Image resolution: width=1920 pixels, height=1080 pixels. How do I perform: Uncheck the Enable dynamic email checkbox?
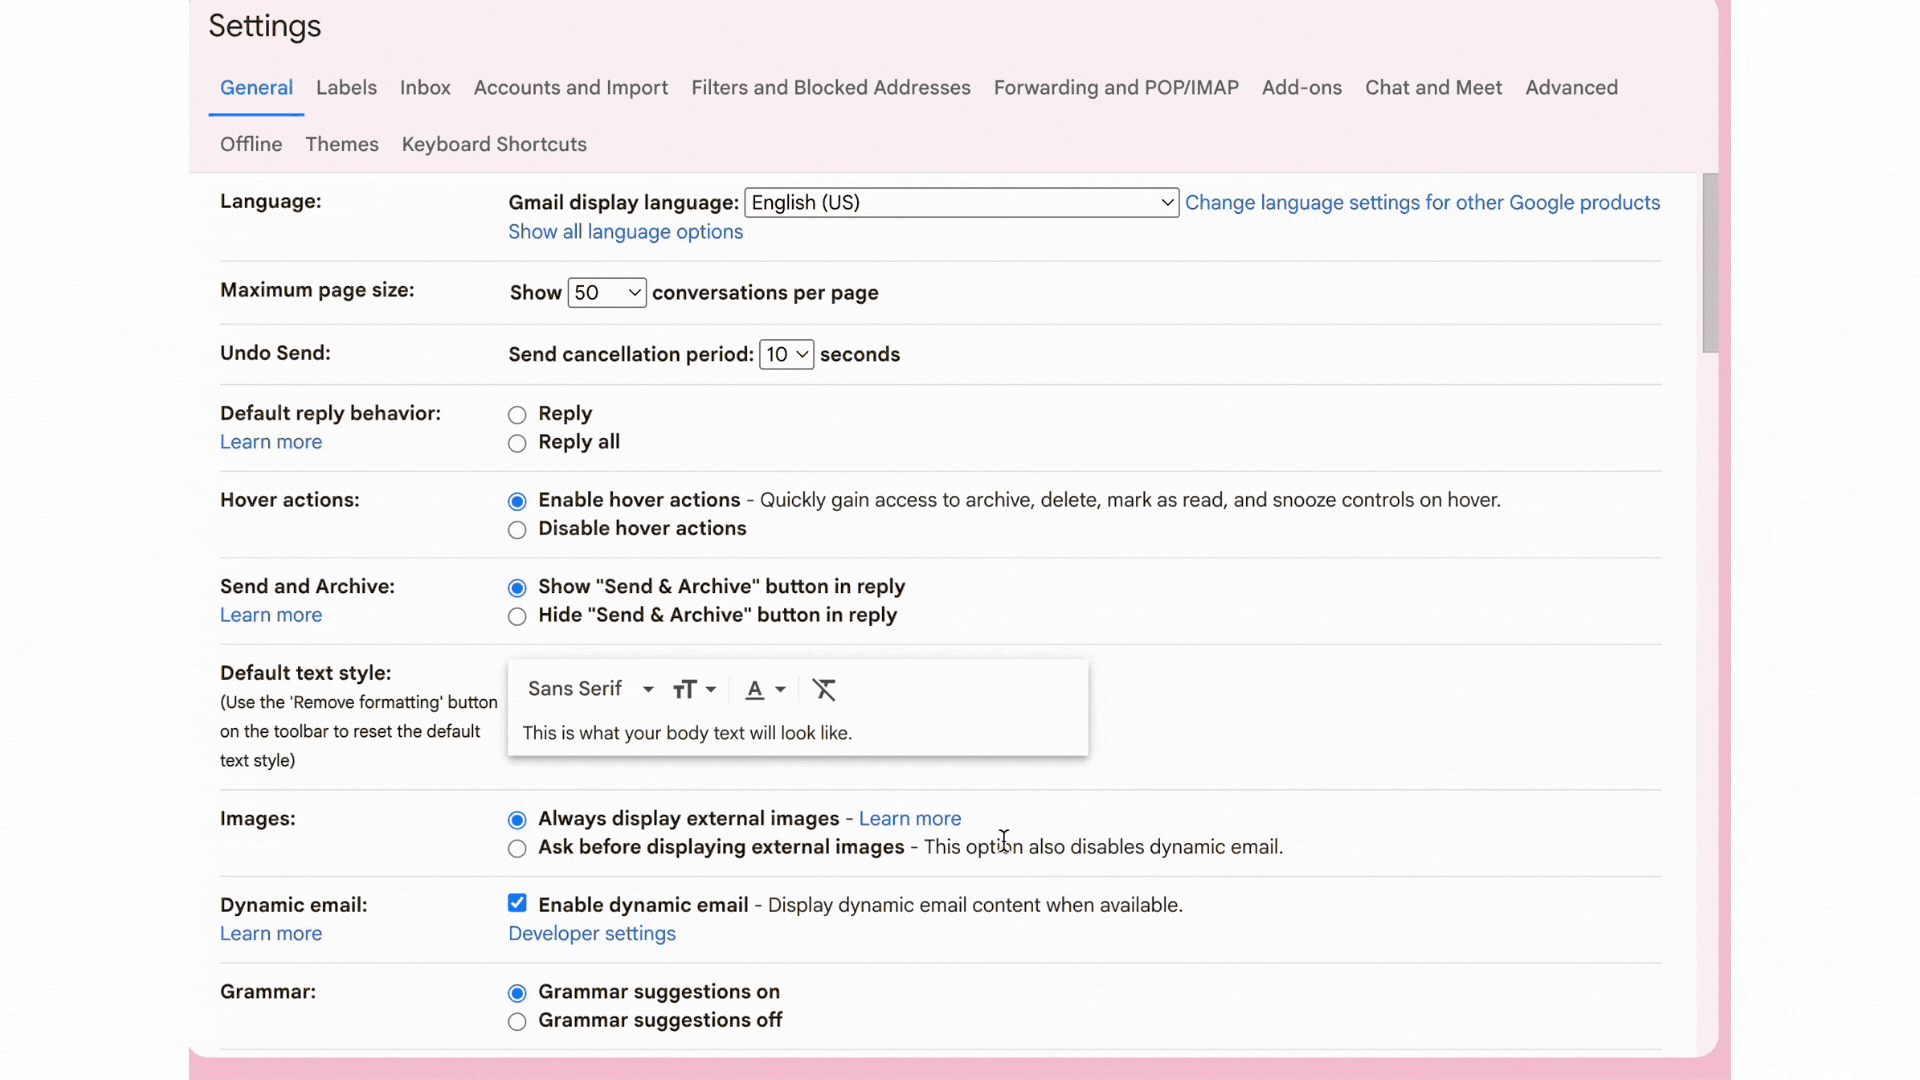point(517,904)
